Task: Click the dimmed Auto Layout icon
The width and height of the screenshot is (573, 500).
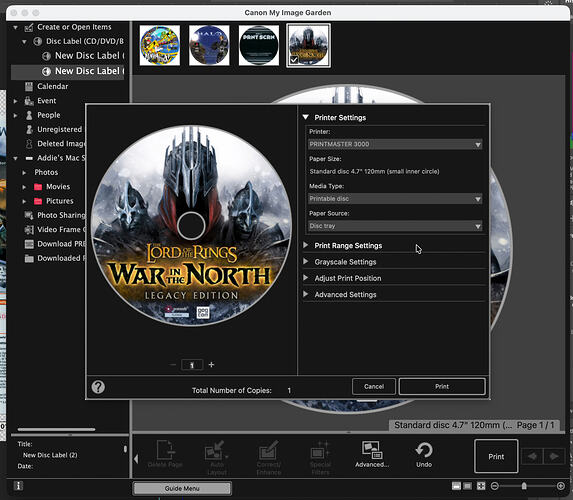Action: (x=217, y=457)
